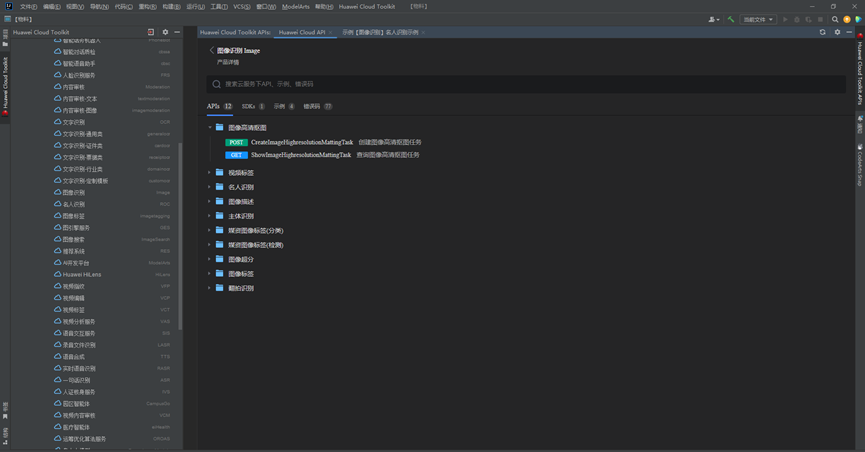Open the GET ShowImageHighresolutionMattingTask API
This screenshot has width=865, height=452.
click(x=322, y=155)
